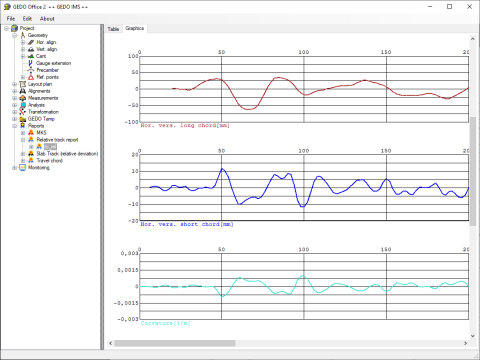The width and height of the screenshot is (480, 360).
Task: Click the vertical scrollbar thumb in graphics pane
Action: tap(473, 171)
